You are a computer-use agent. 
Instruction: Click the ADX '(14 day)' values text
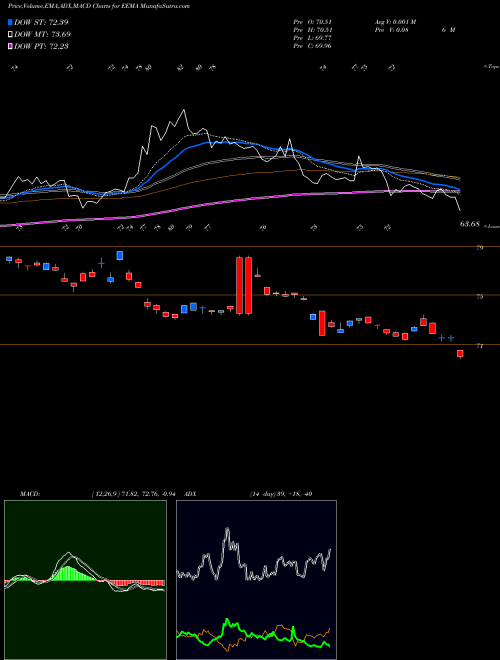coord(281,494)
